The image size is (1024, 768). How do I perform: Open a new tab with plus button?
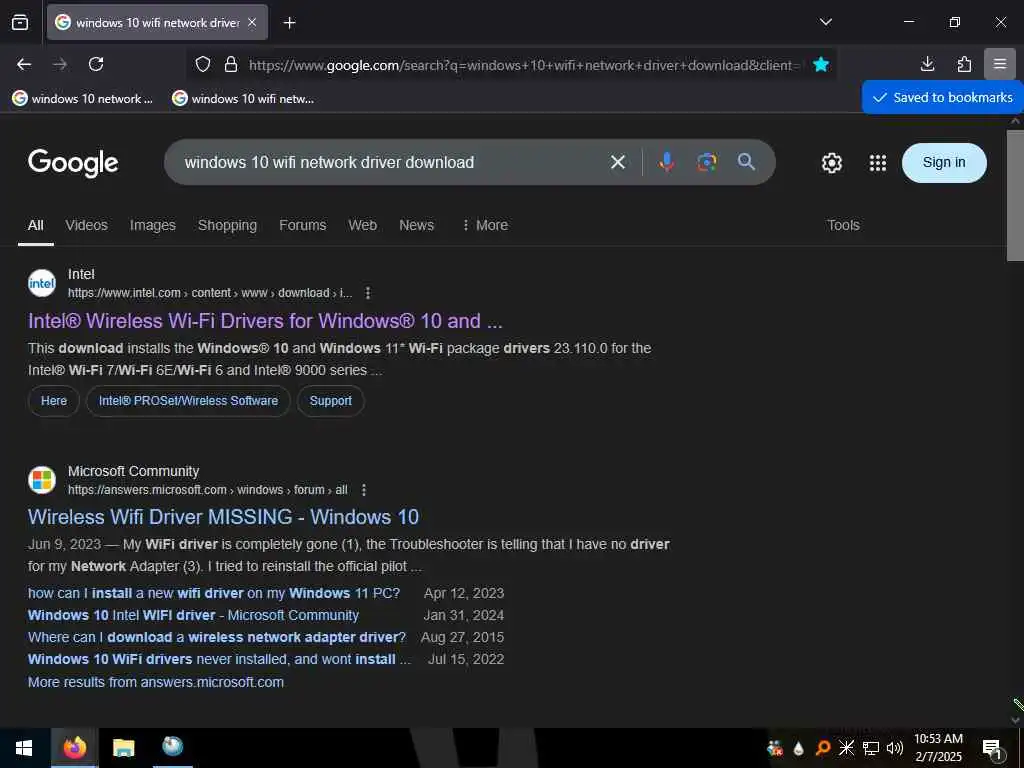pos(289,23)
